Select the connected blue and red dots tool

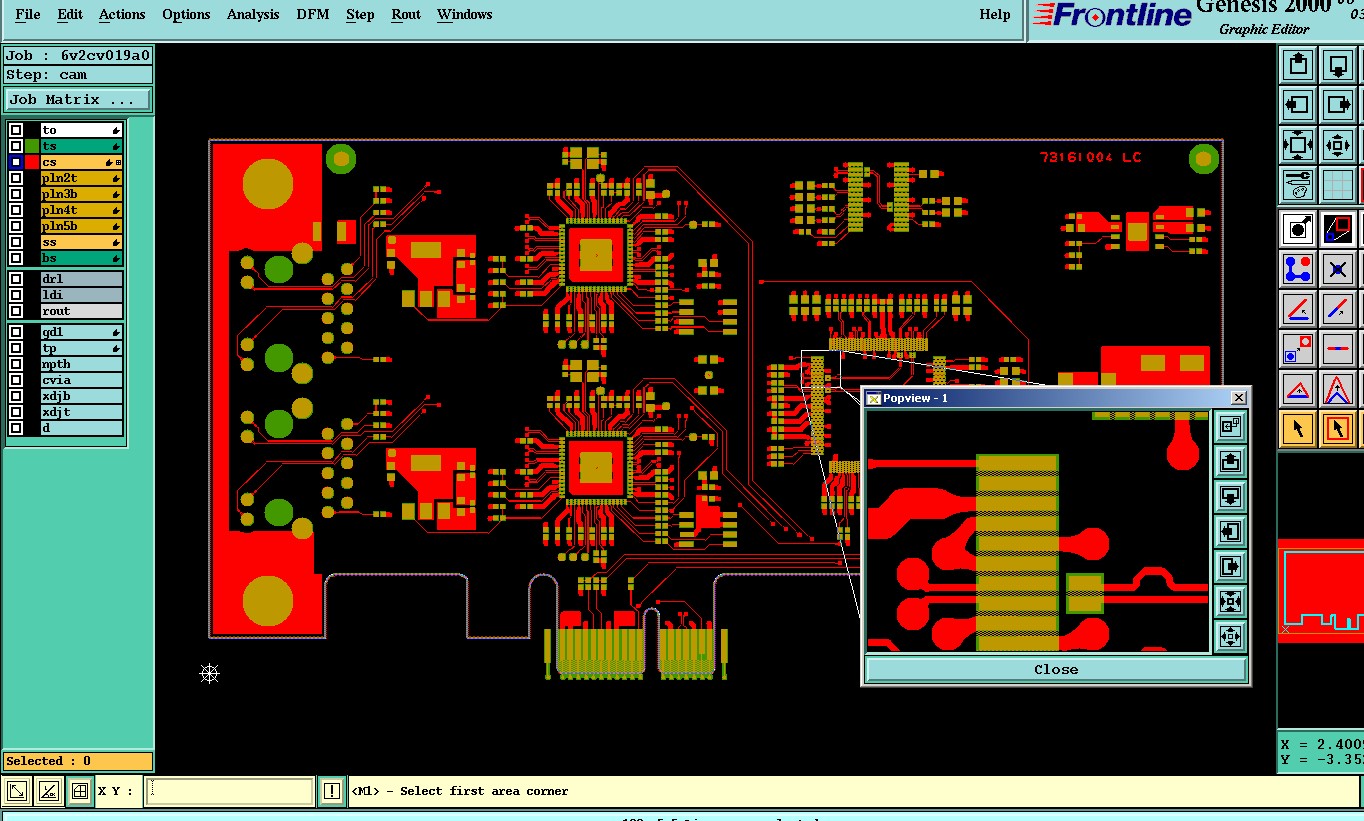point(1298,269)
